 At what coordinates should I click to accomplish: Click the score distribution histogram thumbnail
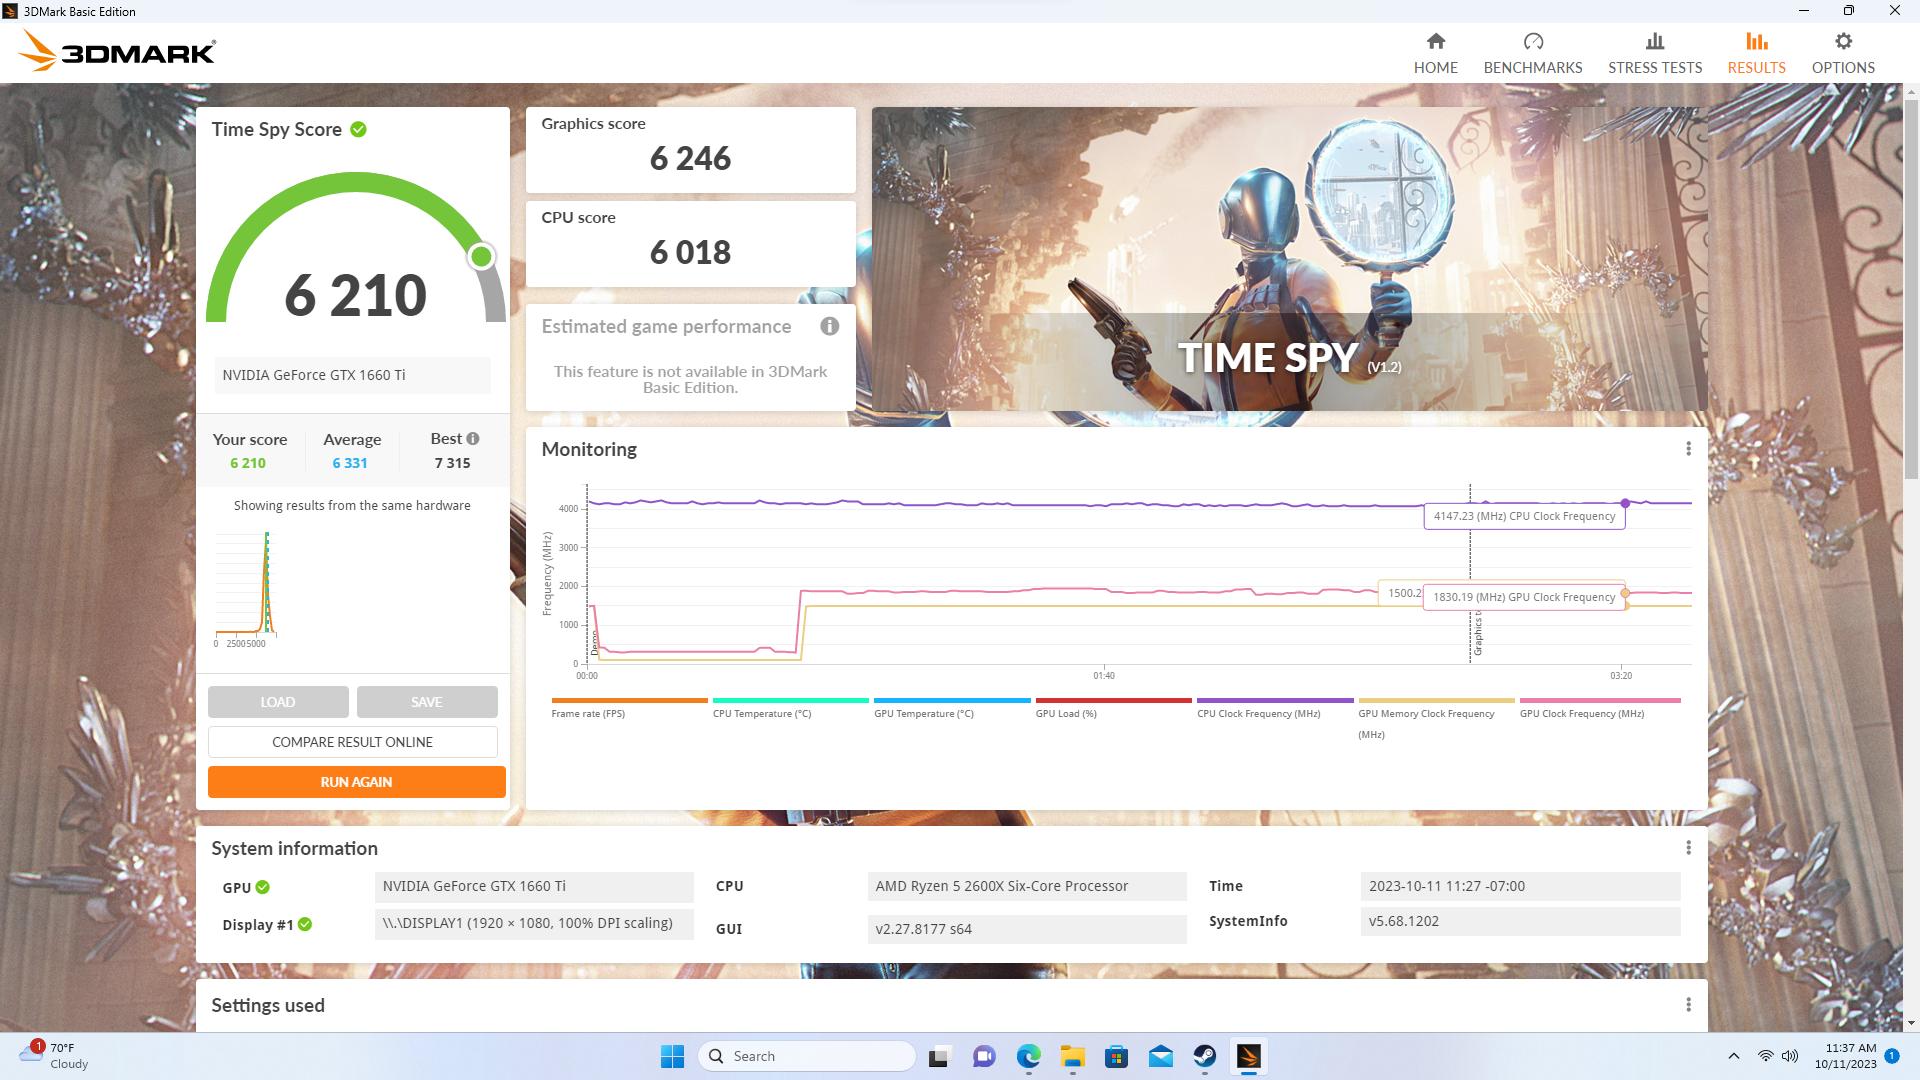coord(246,588)
